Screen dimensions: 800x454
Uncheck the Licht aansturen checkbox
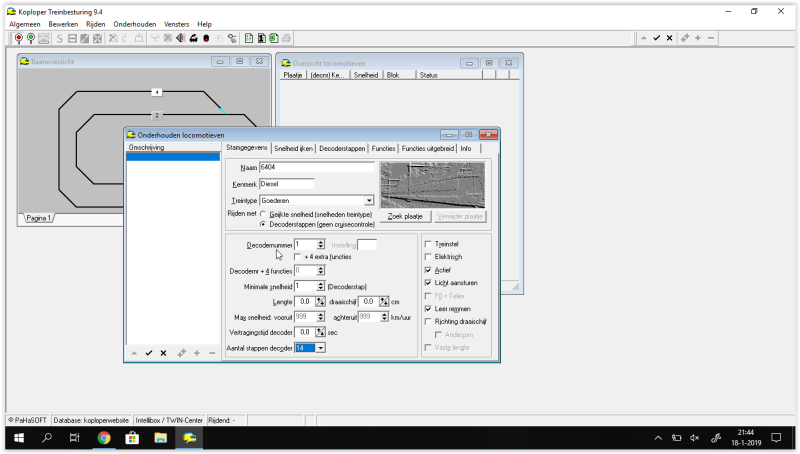coord(429,283)
